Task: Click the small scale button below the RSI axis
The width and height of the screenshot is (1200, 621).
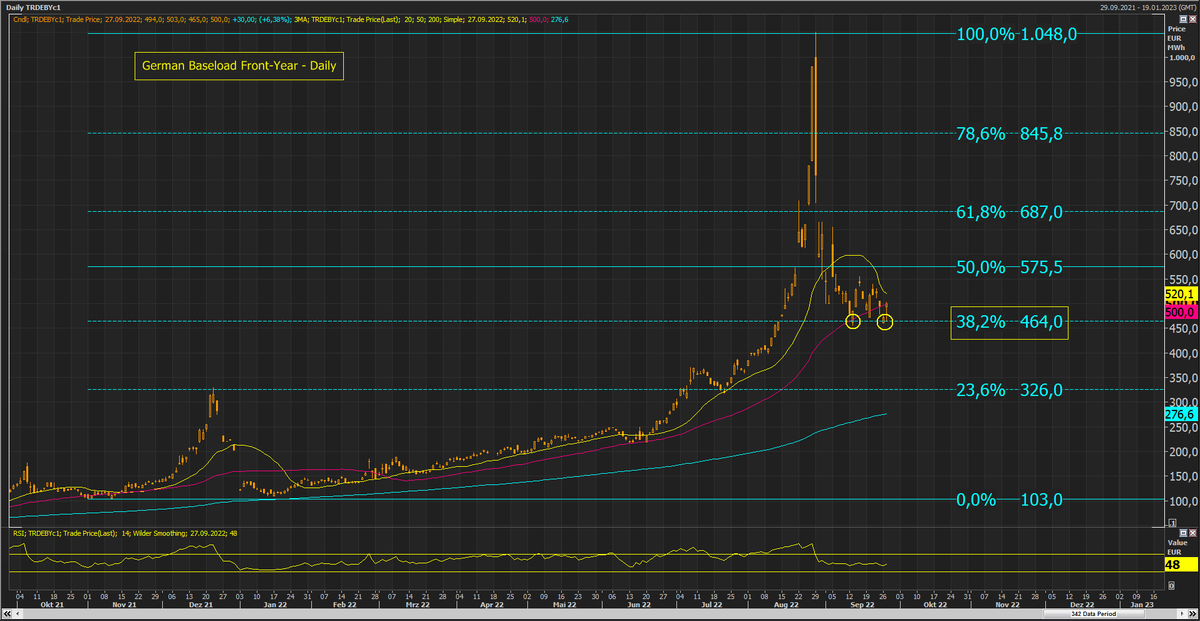Action: tap(1171, 586)
